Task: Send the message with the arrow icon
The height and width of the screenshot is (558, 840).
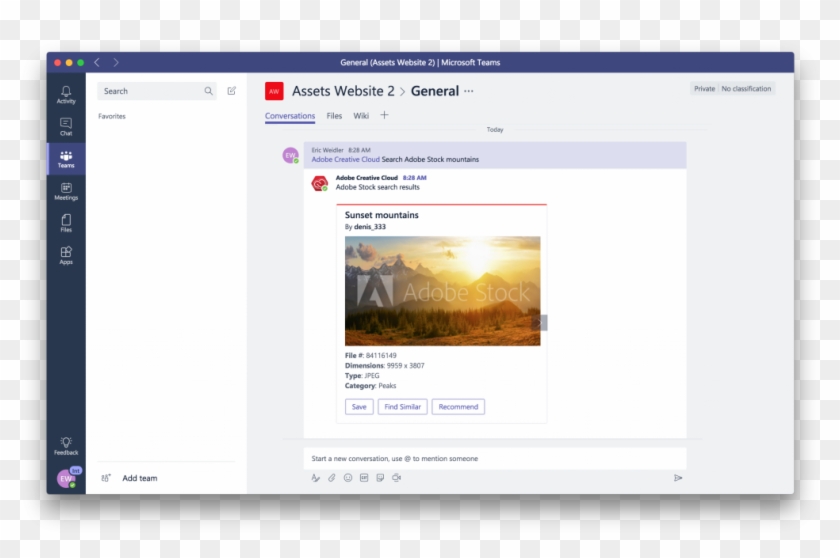Action: [x=677, y=478]
